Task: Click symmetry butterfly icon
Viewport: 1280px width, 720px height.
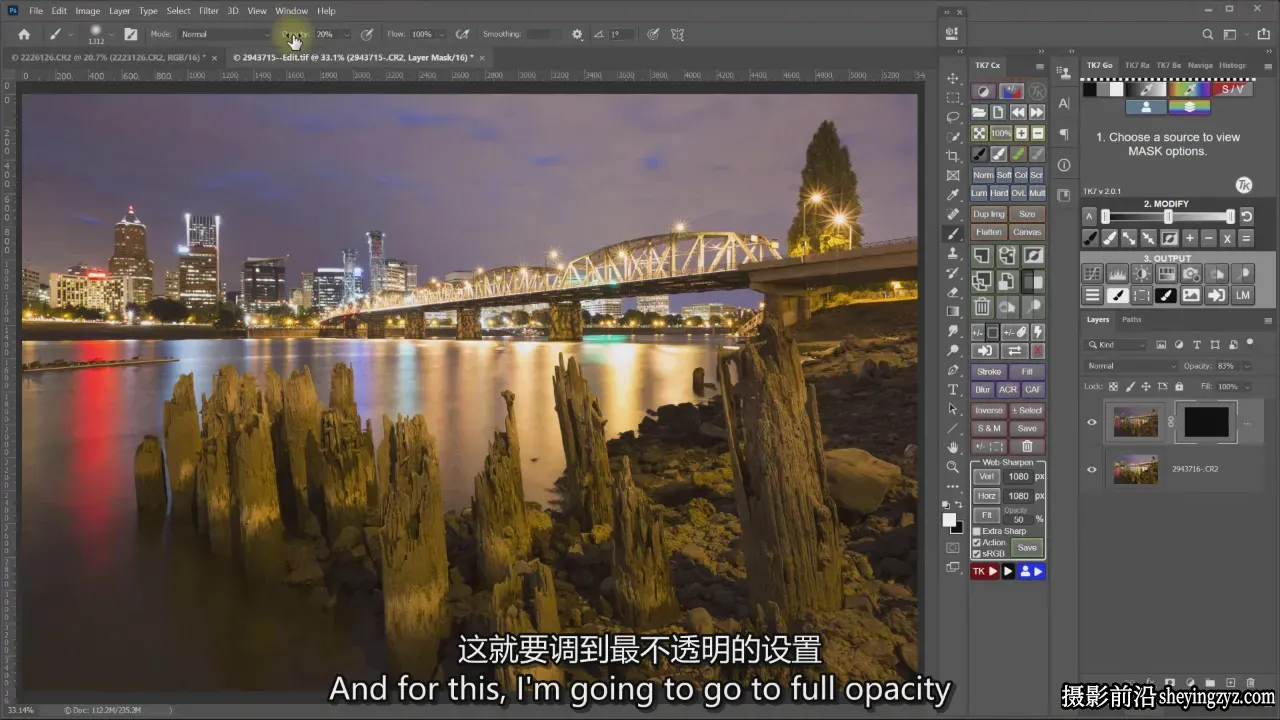Action: tap(680, 34)
